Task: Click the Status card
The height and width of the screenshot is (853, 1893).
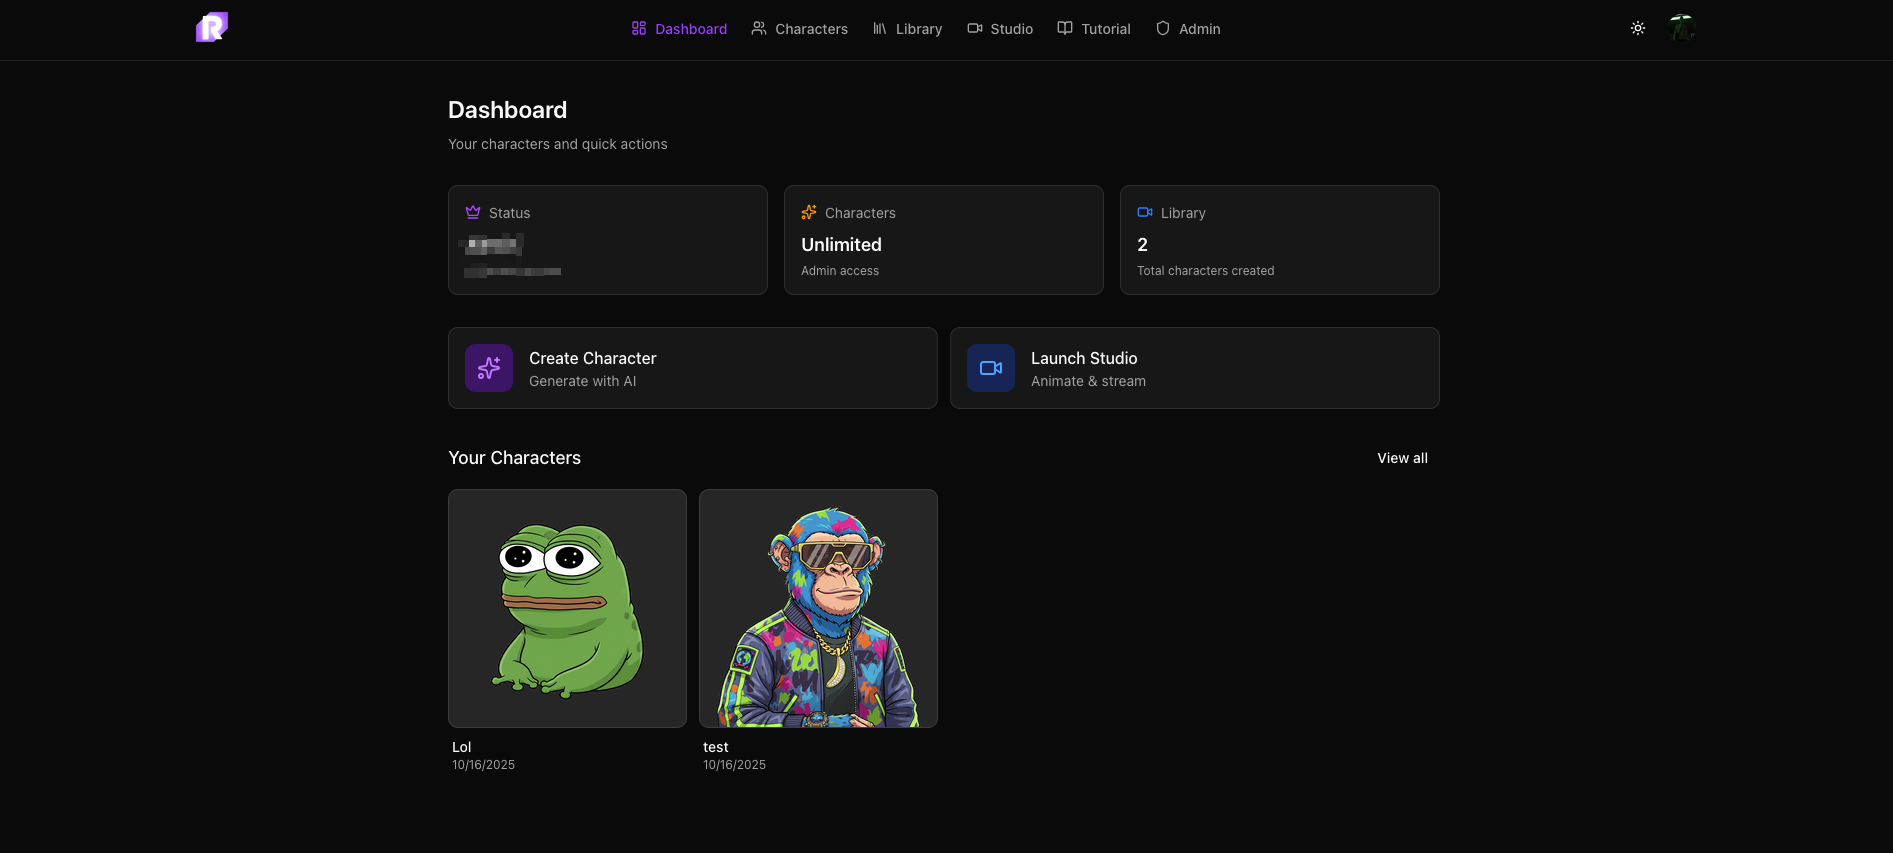Action: (608, 240)
